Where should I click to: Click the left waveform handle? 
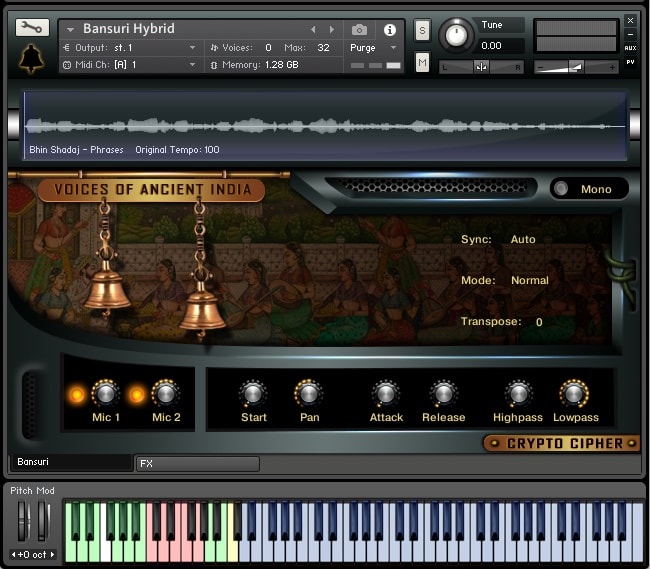tap(14, 124)
